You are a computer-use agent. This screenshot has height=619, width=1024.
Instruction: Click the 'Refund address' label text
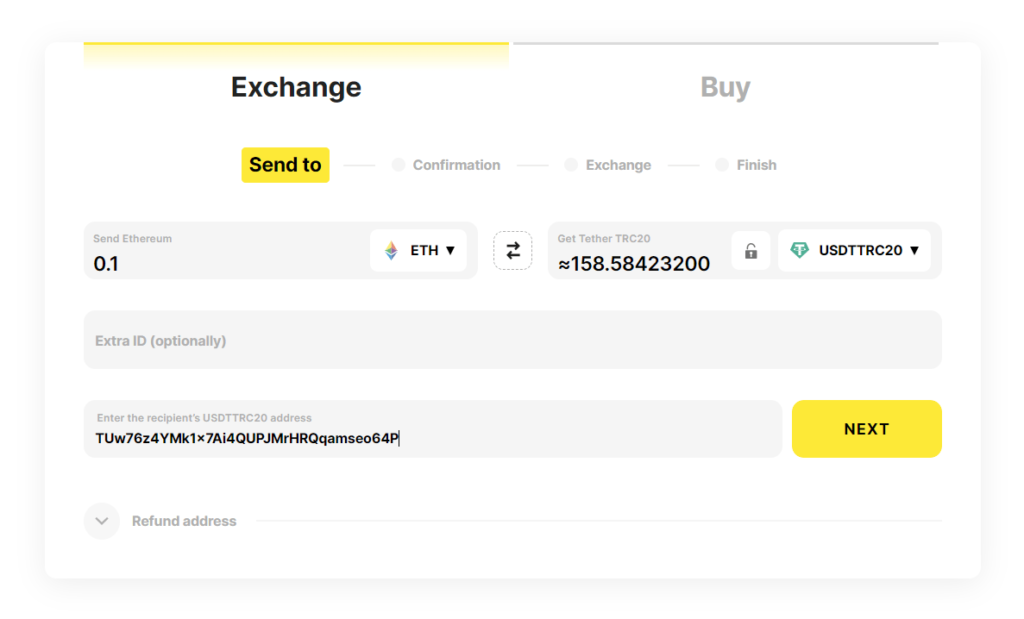coord(184,521)
